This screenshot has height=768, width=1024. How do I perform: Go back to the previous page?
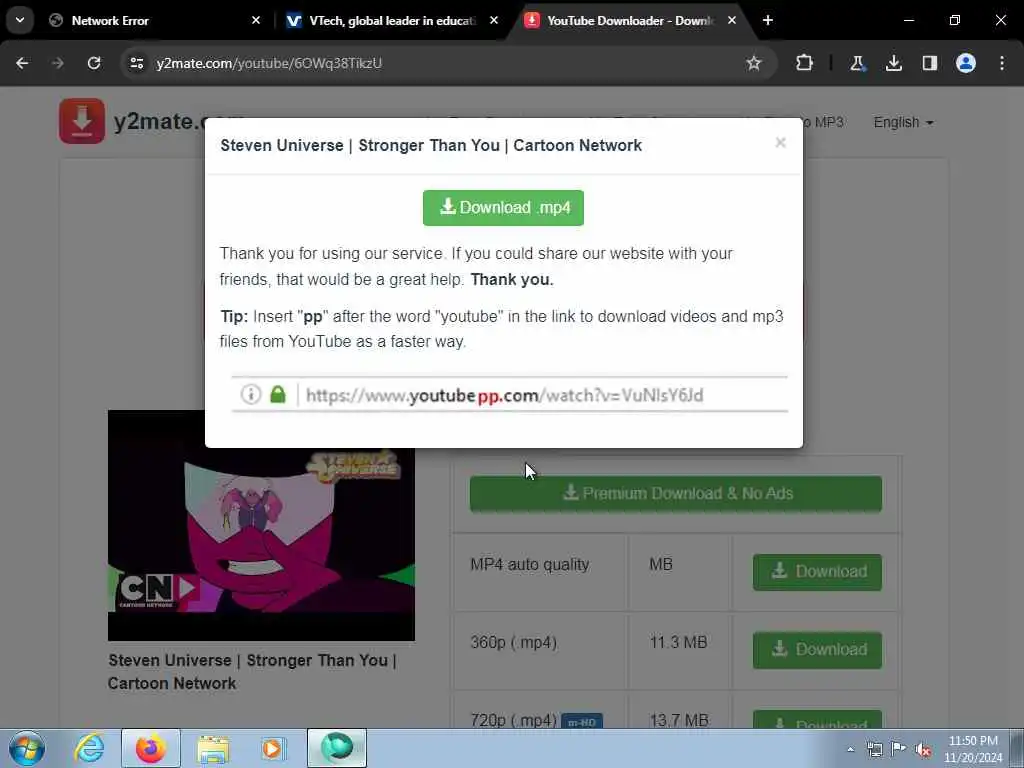(22, 63)
